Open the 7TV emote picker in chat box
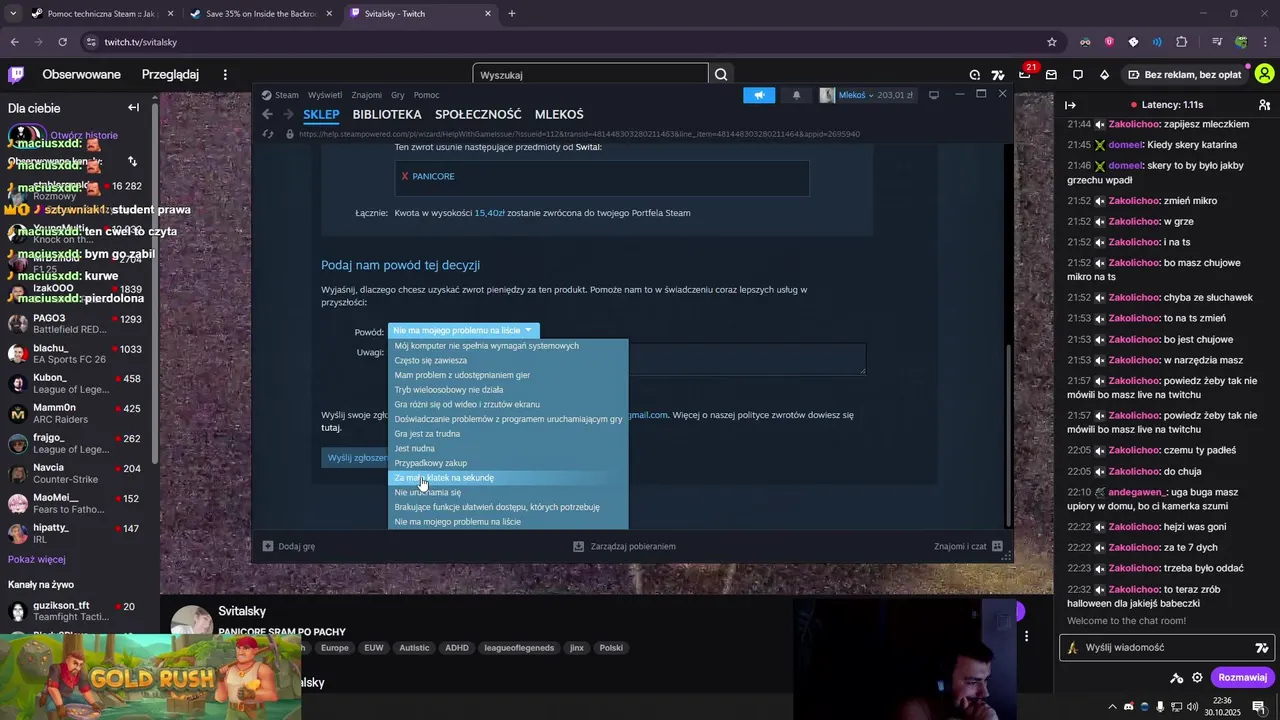Screen dimensions: 1280x720 pos(1262,647)
